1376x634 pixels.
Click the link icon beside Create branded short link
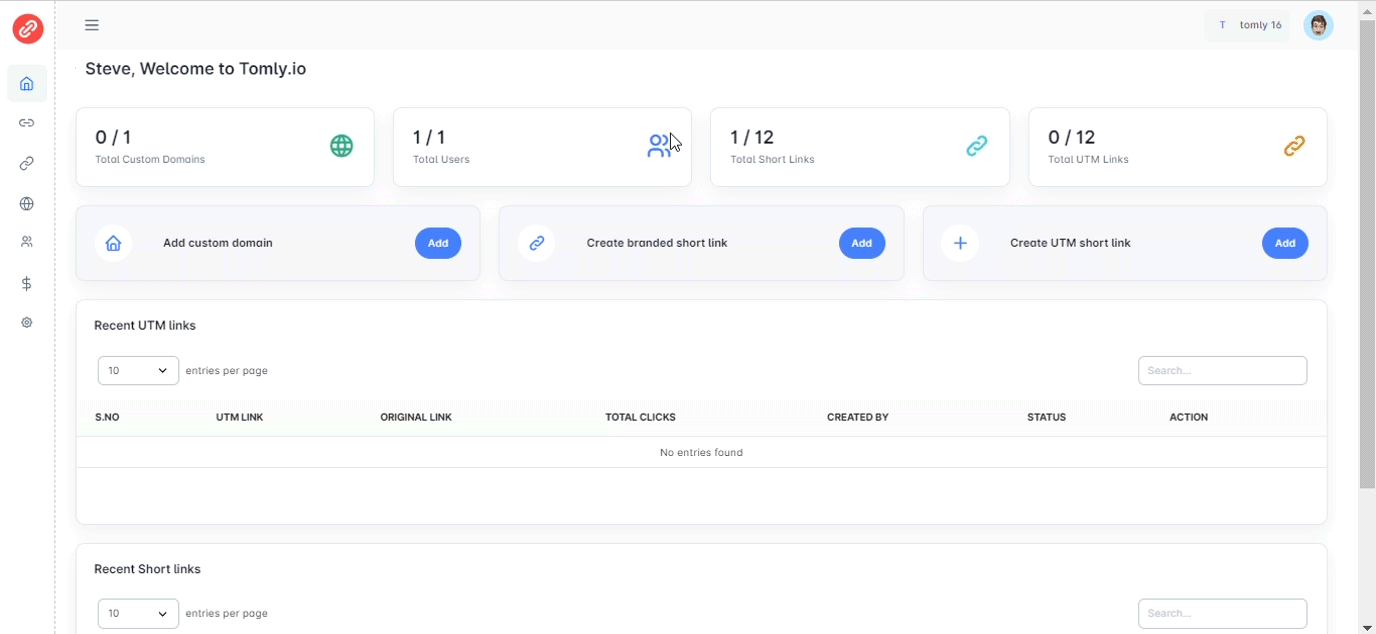point(537,243)
